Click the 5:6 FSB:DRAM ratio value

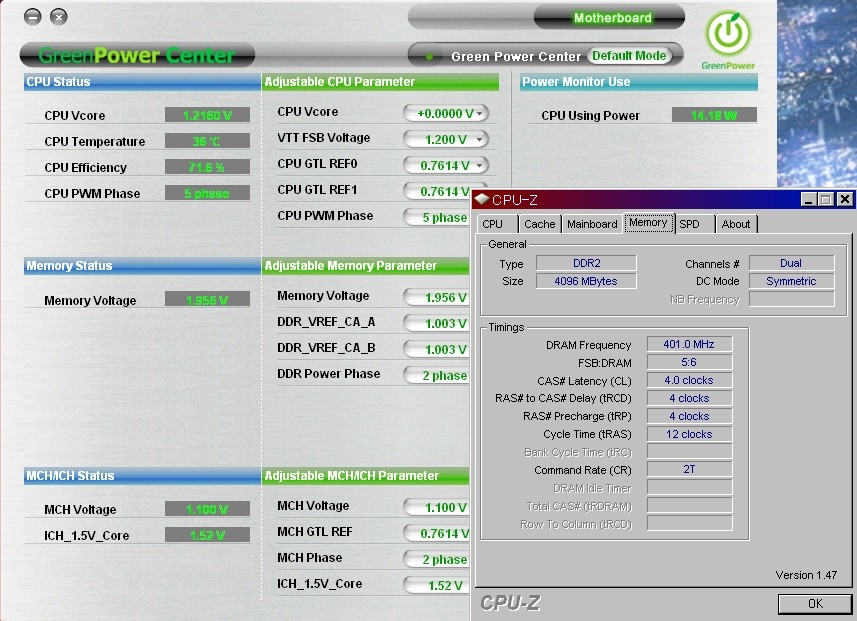point(689,362)
